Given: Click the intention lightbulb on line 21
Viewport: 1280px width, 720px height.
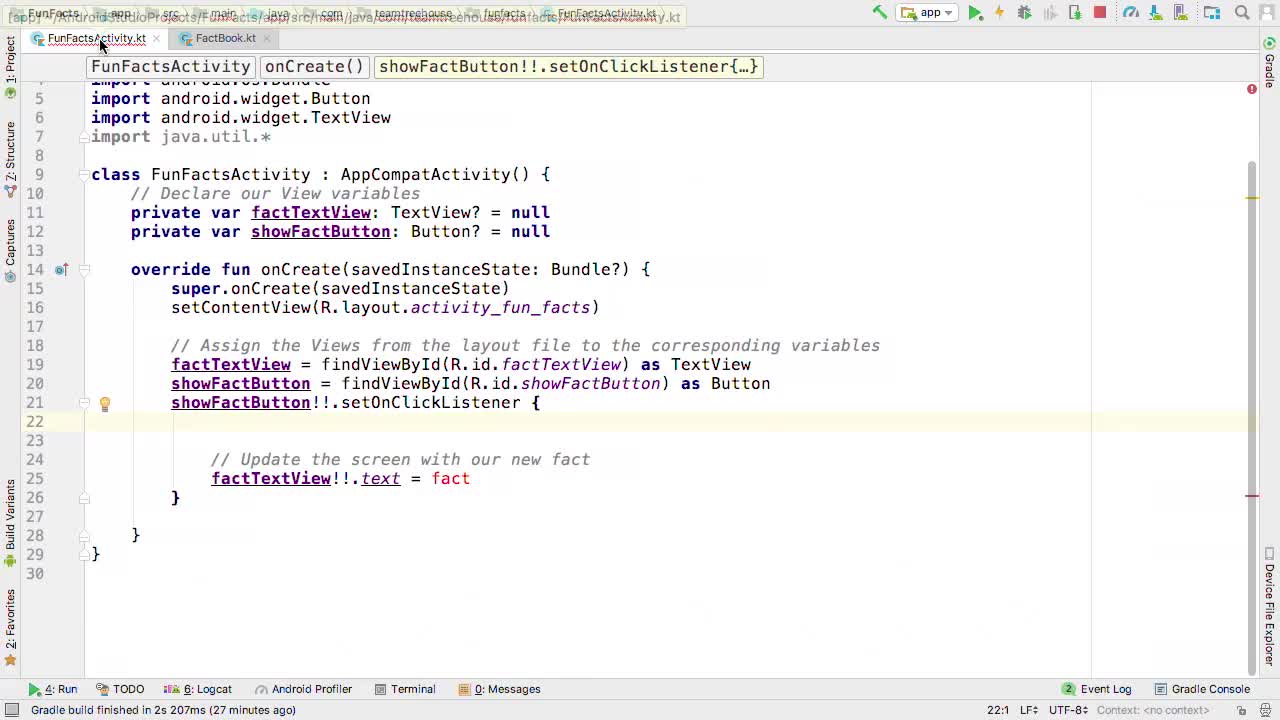Looking at the screenshot, I should pos(105,404).
